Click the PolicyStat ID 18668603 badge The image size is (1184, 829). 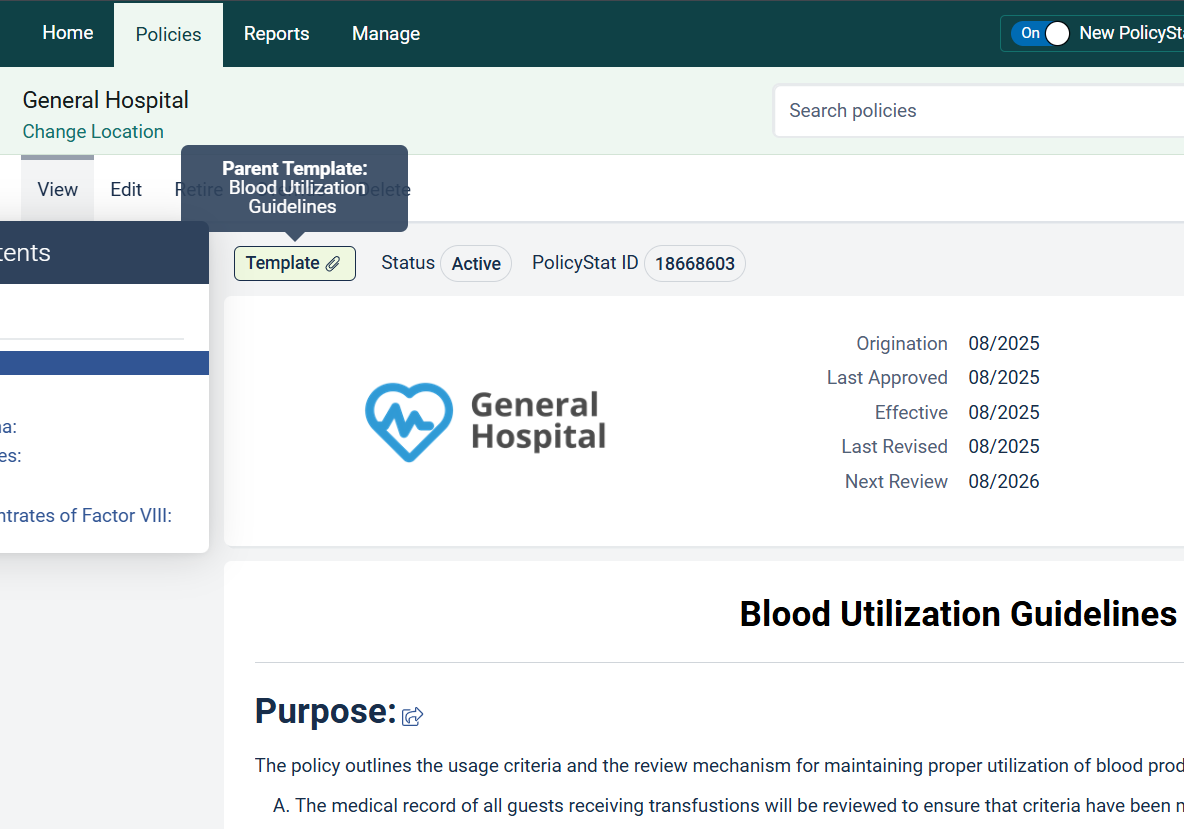tap(695, 264)
